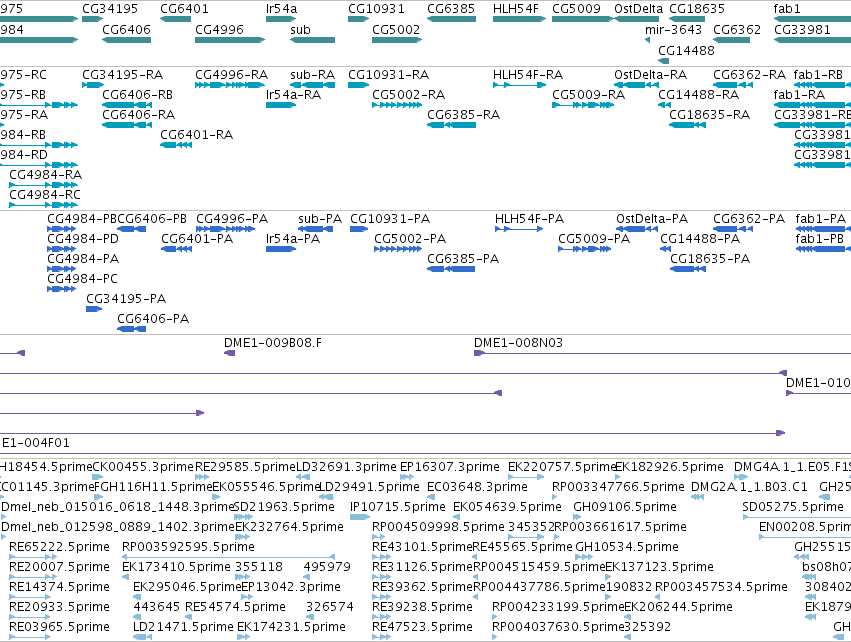
Task: Click the CG6406 gene label
Action: click(x=126, y=29)
